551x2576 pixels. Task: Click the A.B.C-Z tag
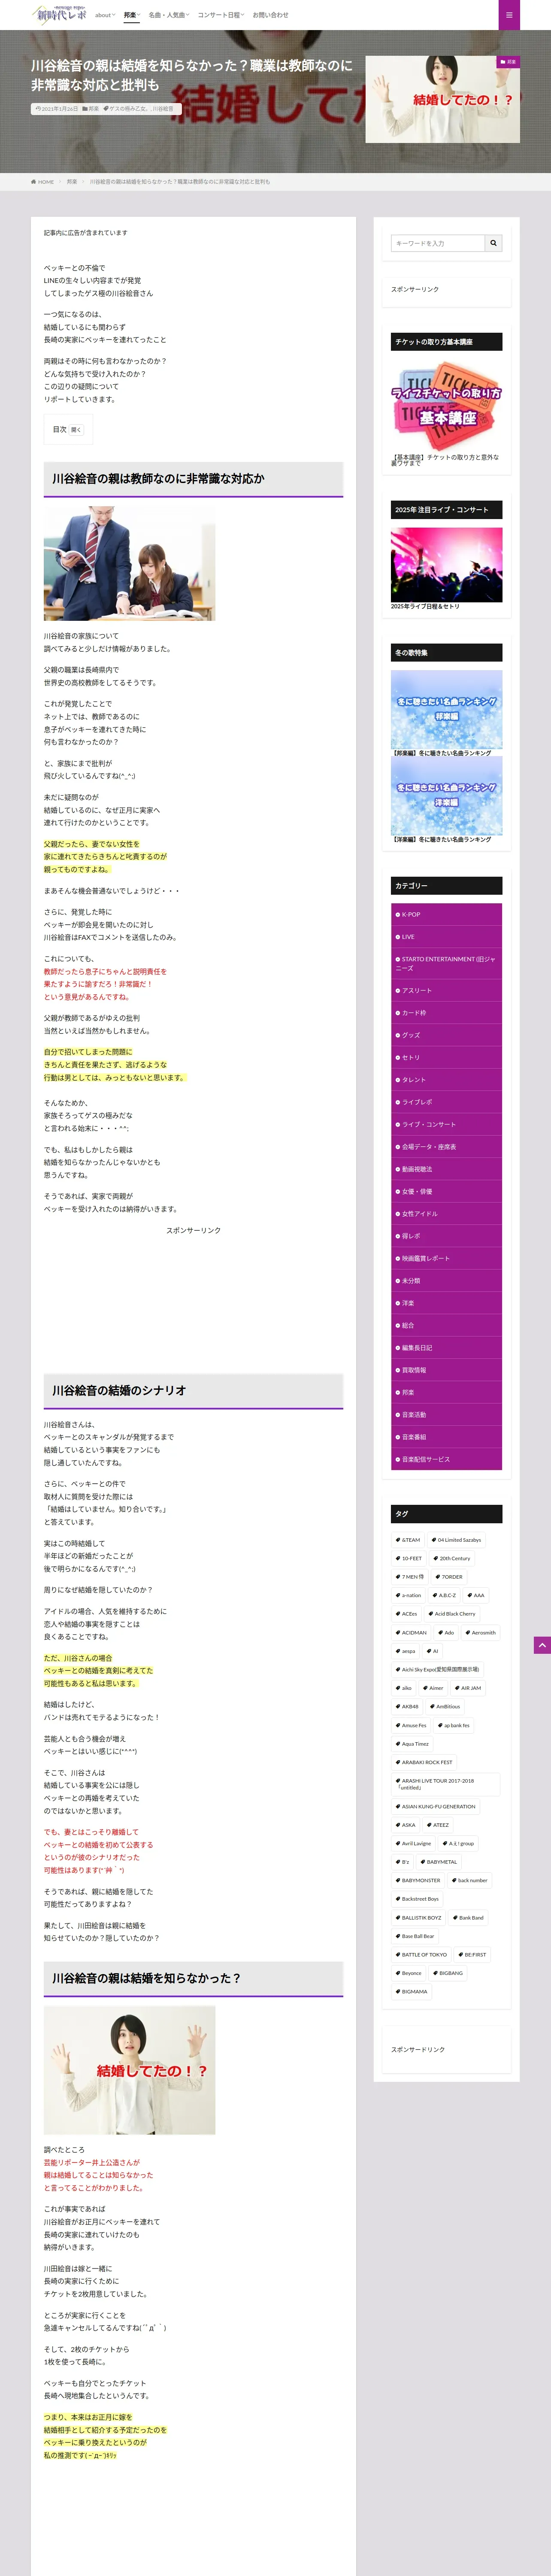coord(444,1595)
